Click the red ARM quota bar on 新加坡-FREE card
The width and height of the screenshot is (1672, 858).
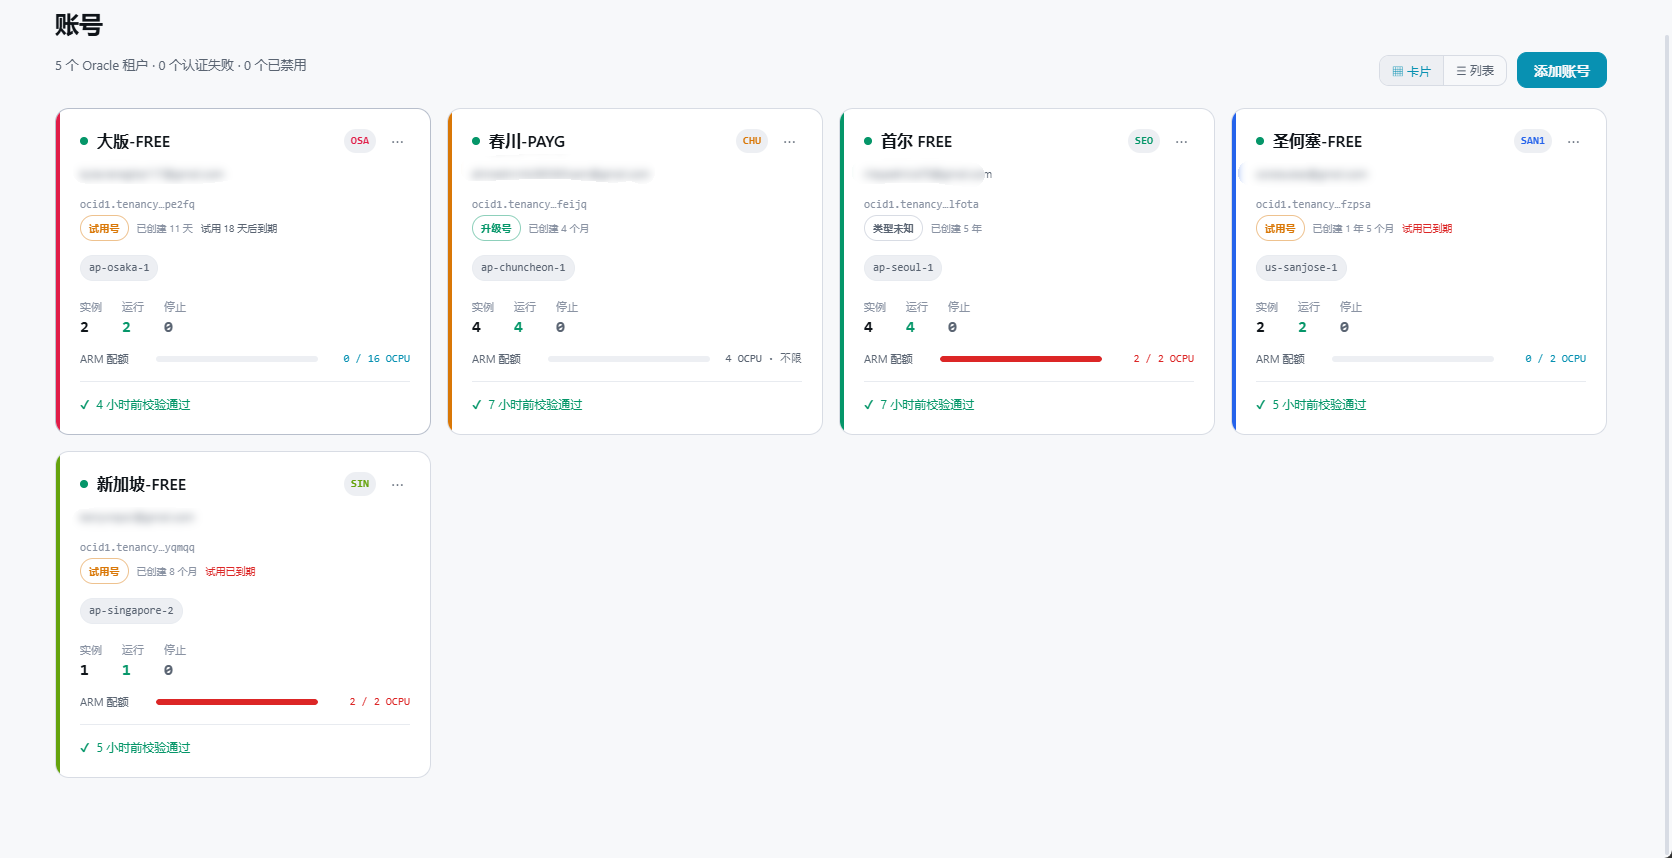[x=237, y=702]
